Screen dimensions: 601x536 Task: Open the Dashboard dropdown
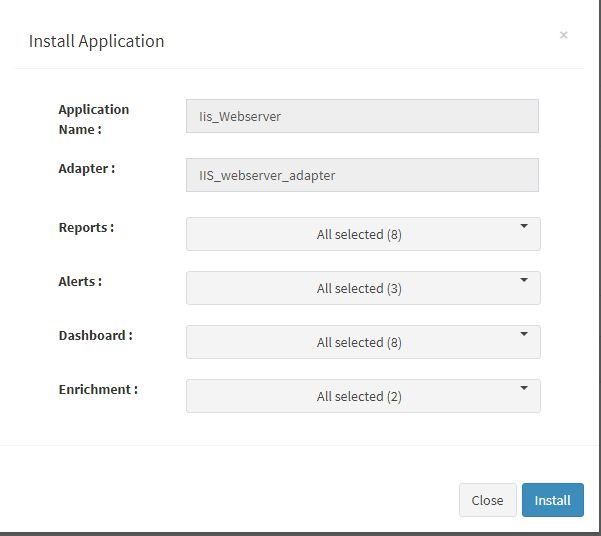pos(363,342)
